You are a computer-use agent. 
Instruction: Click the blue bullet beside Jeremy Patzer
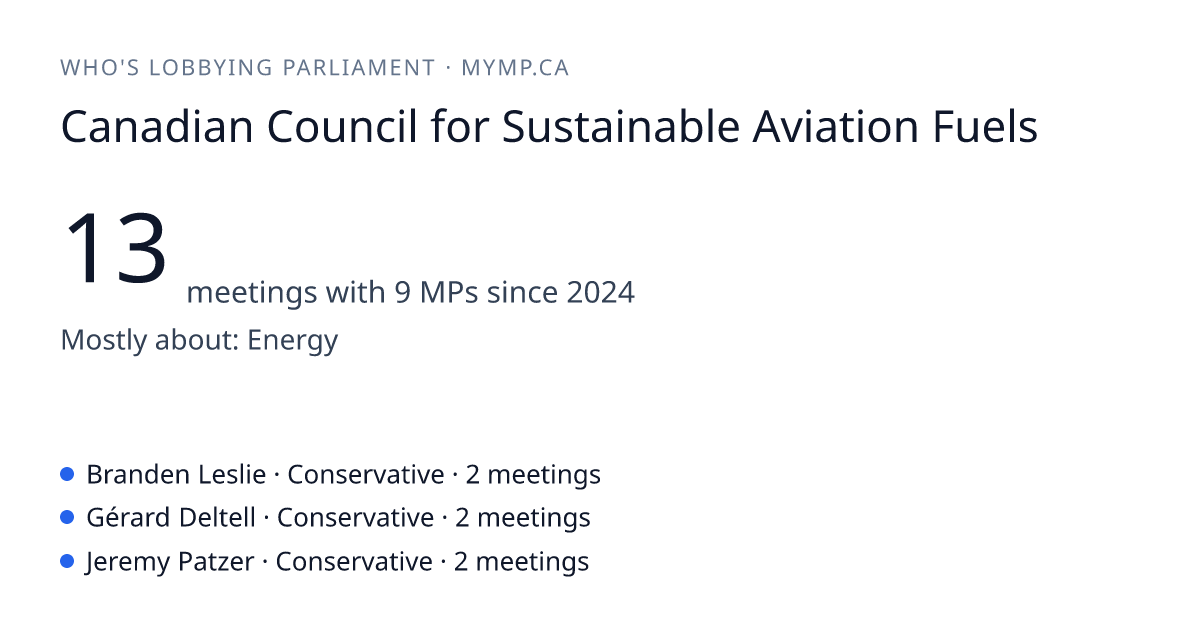pos(68,562)
